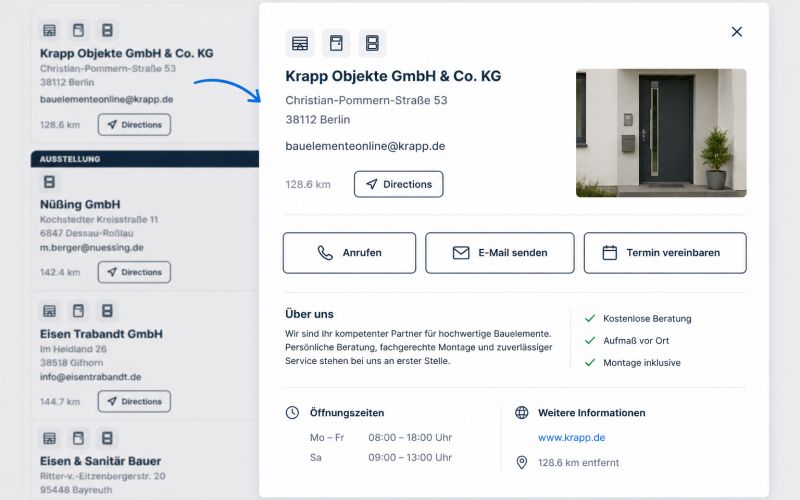This screenshot has width=800, height=500.
Task: Click Directions for Nüßing GmbH
Action: pyautogui.click(x=134, y=272)
